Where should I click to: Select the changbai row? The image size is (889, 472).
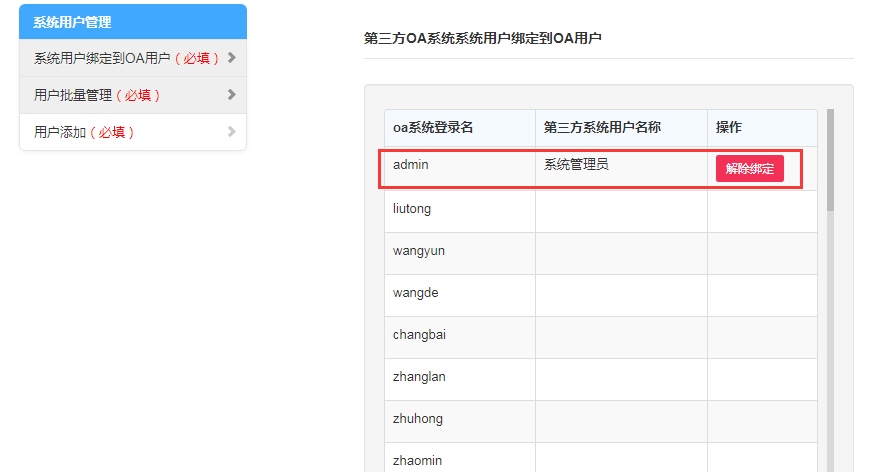[x=419, y=335]
